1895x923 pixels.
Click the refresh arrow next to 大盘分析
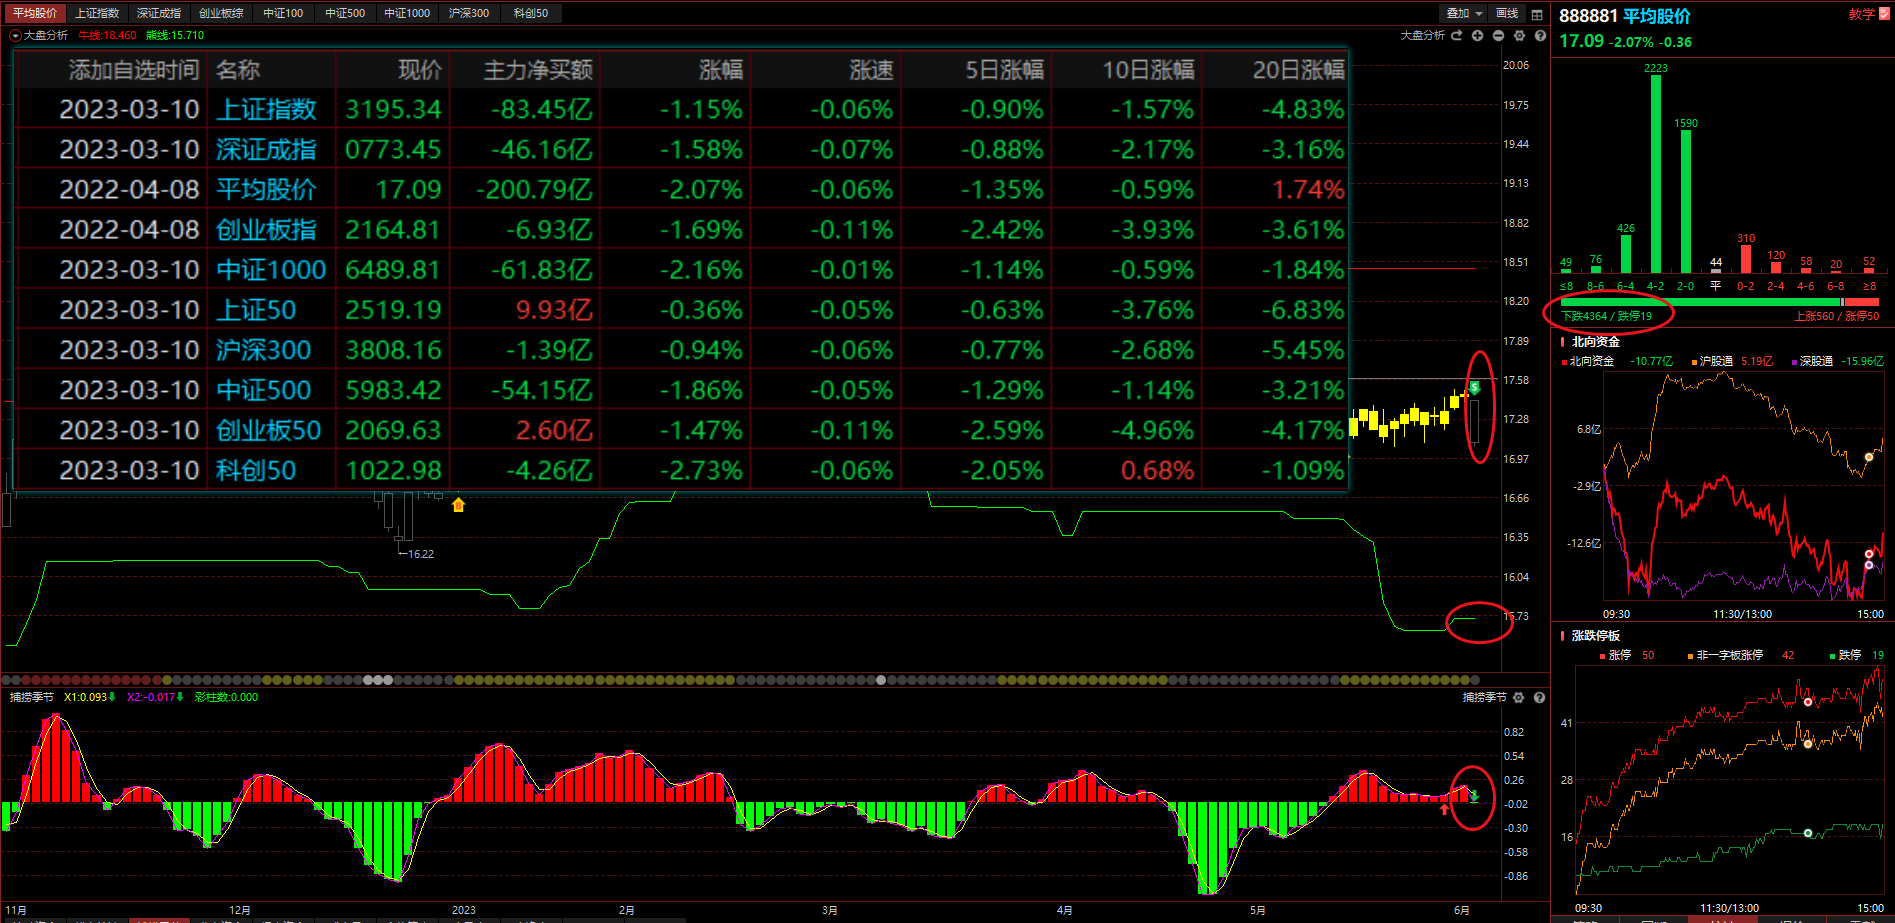coord(1456,35)
